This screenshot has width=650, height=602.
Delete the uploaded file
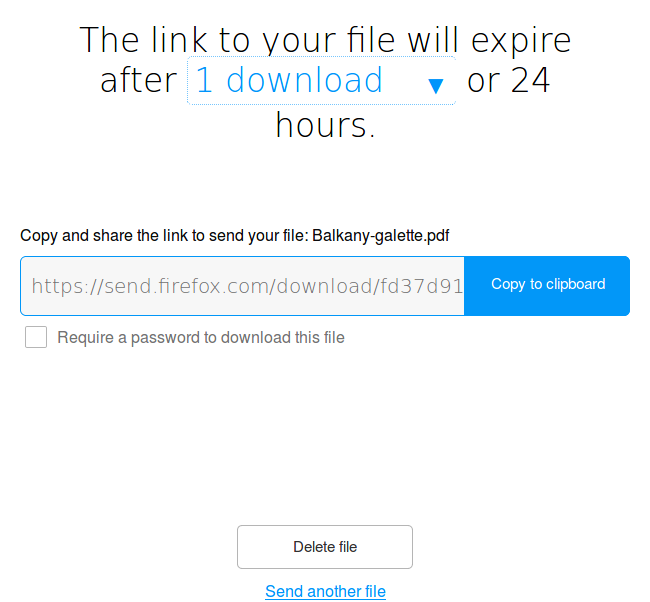(325, 547)
